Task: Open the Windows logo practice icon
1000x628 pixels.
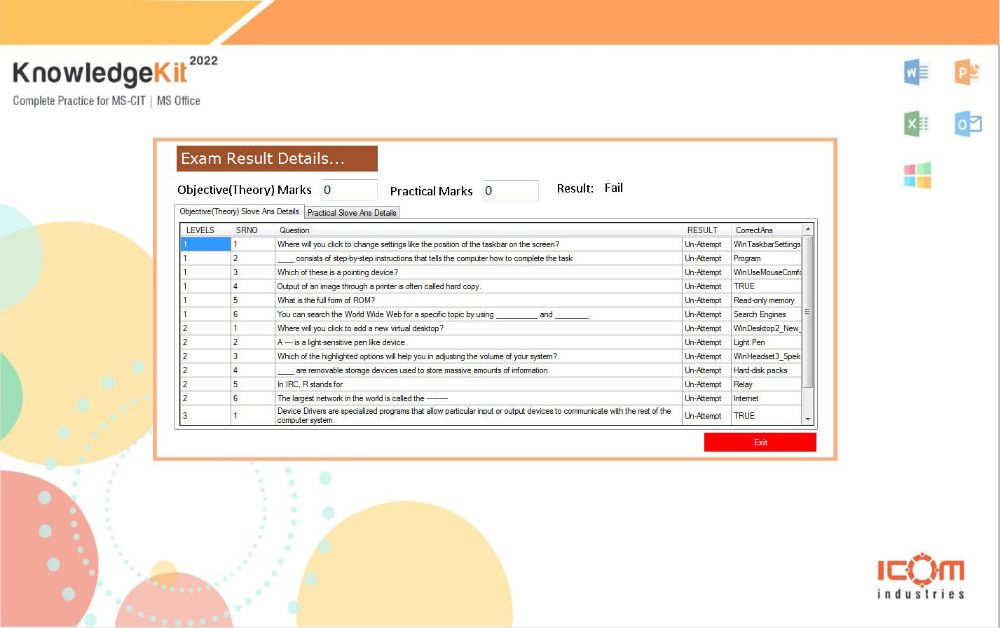Action: [917, 175]
